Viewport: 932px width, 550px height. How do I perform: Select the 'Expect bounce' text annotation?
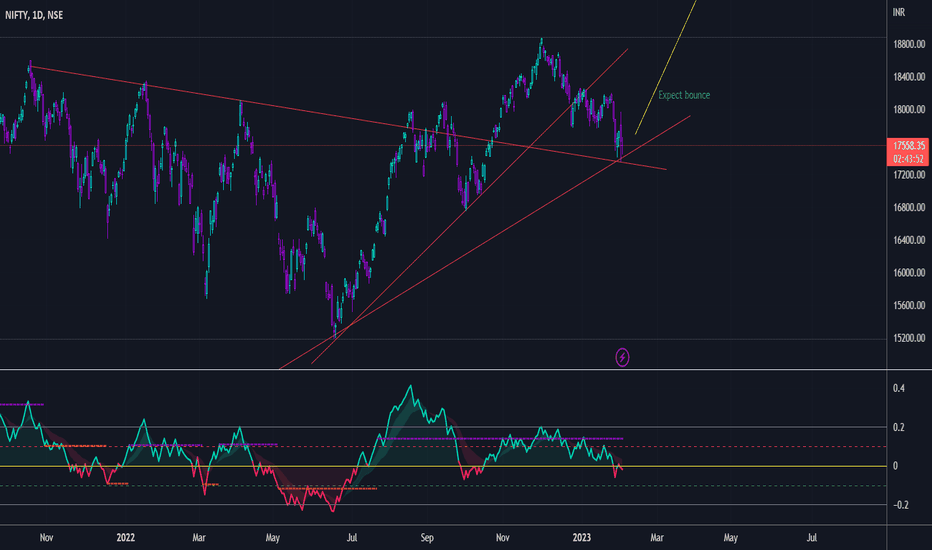[684, 95]
